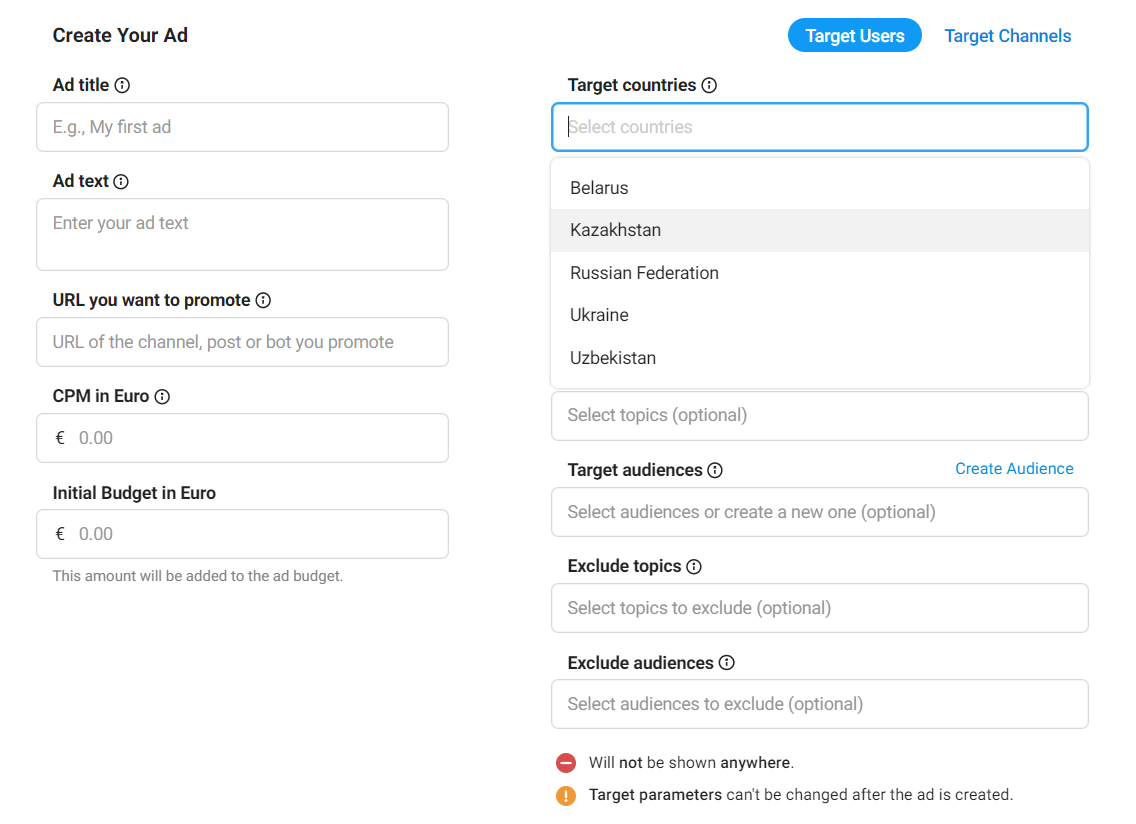Click the Initial Budget amount field

coord(242,533)
